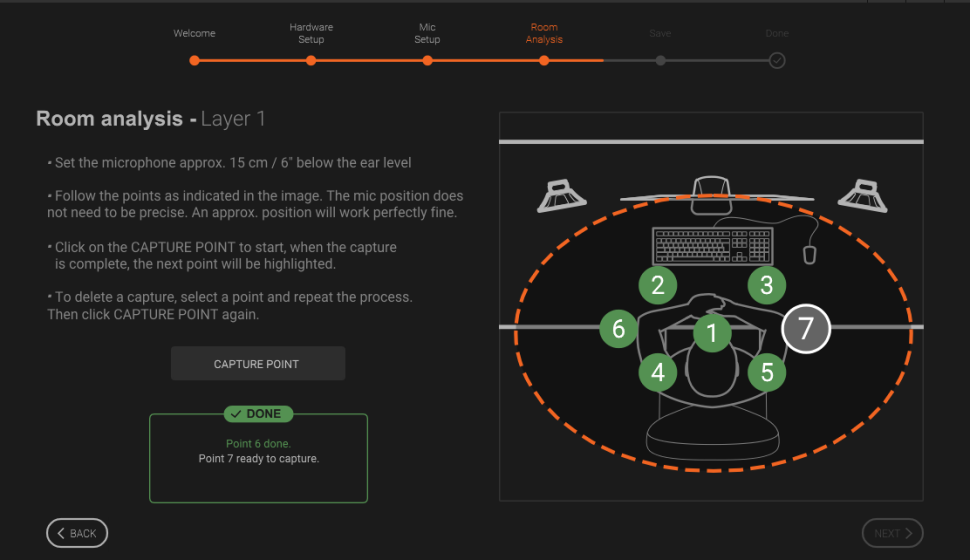Image resolution: width=970 pixels, height=560 pixels.
Task: Click the Save step marker
Action: point(660,60)
